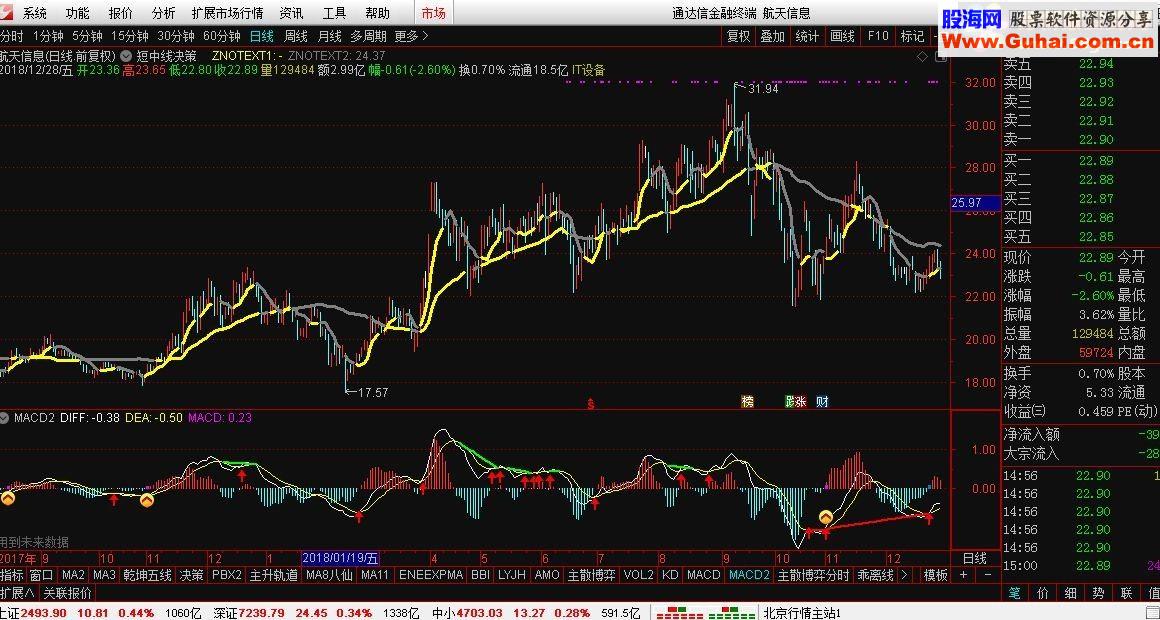Click the 叠加 overlay button

coord(772,36)
